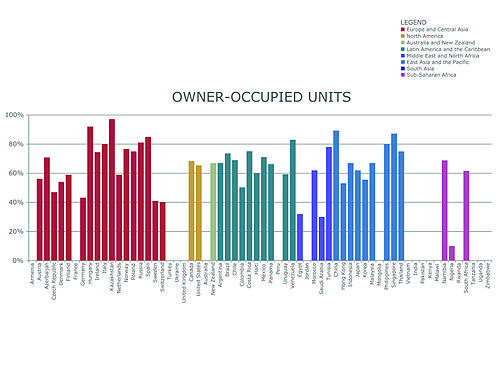Click the OWNER-OCCUPIED UNITS chart title
500x386 pixels.
[261, 97]
